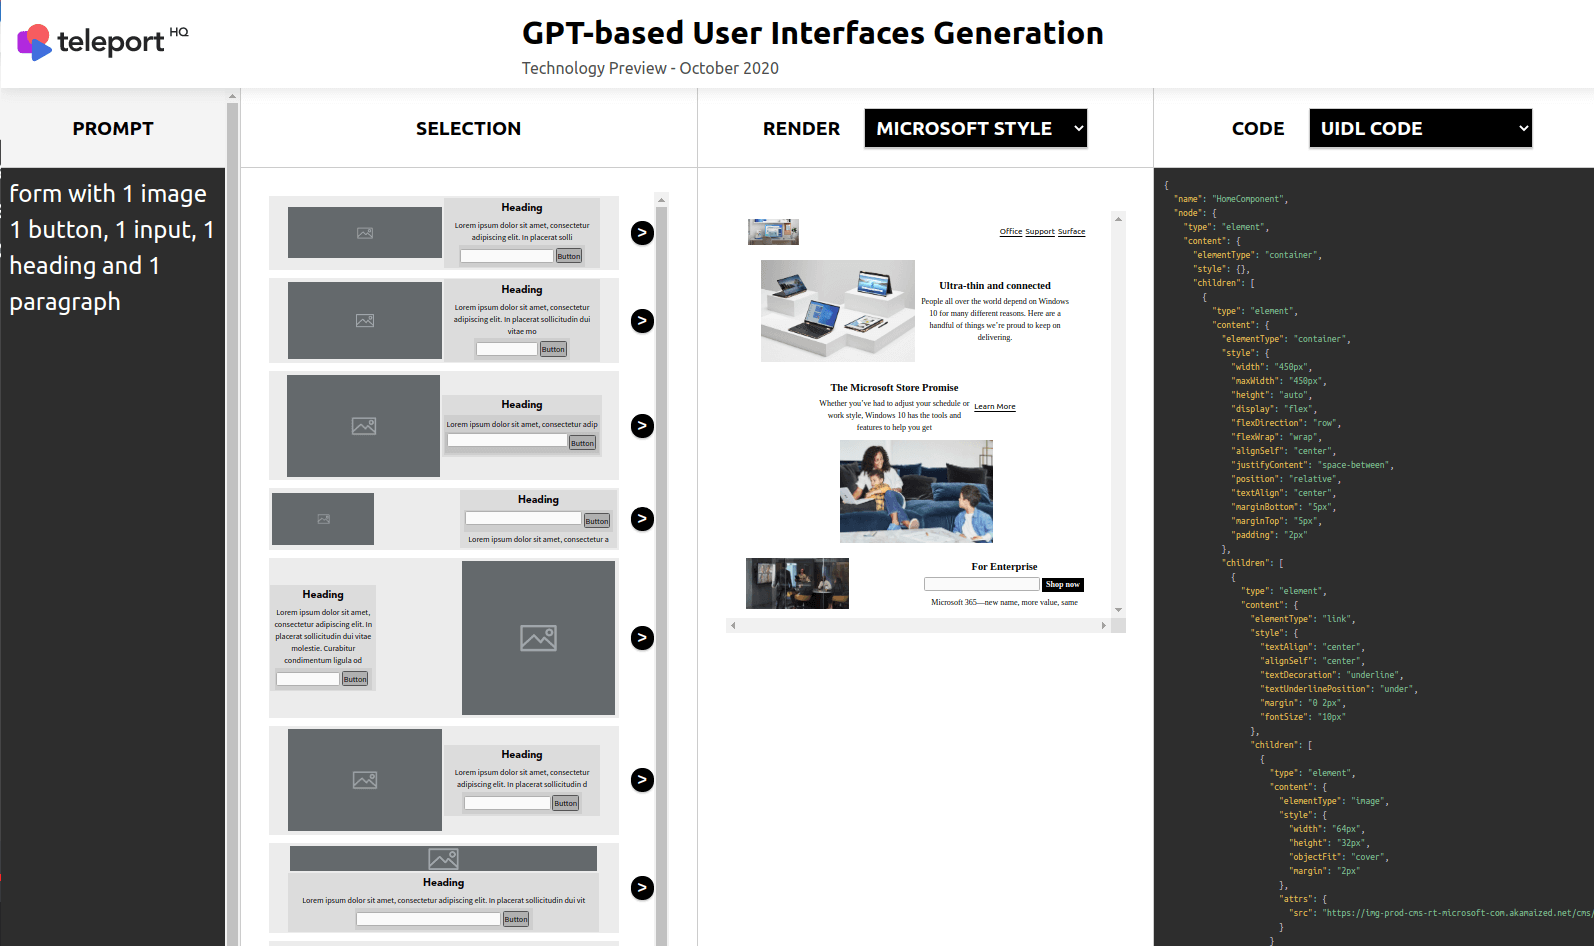Image resolution: width=1594 pixels, height=946 pixels.
Task: Choose the layout with the image on the right via its arrow
Action: coord(642,638)
